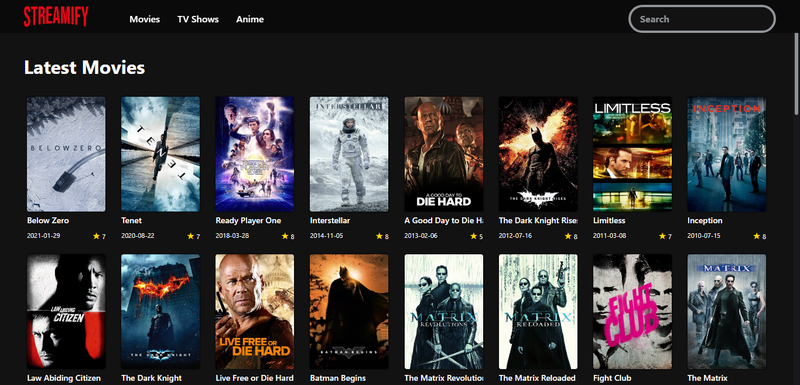Viewport: 800px width, 385px height.
Task: Click the star rating icon under Inception
Action: coord(757,236)
